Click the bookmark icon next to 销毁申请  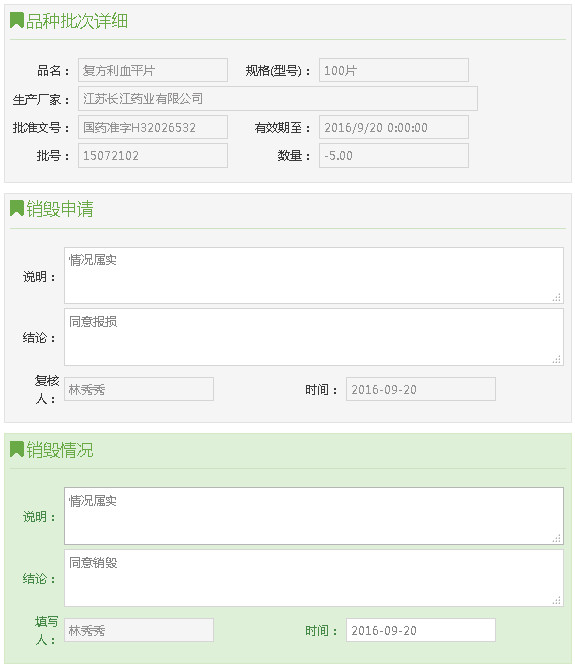pyautogui.click(x=17, y=208)
